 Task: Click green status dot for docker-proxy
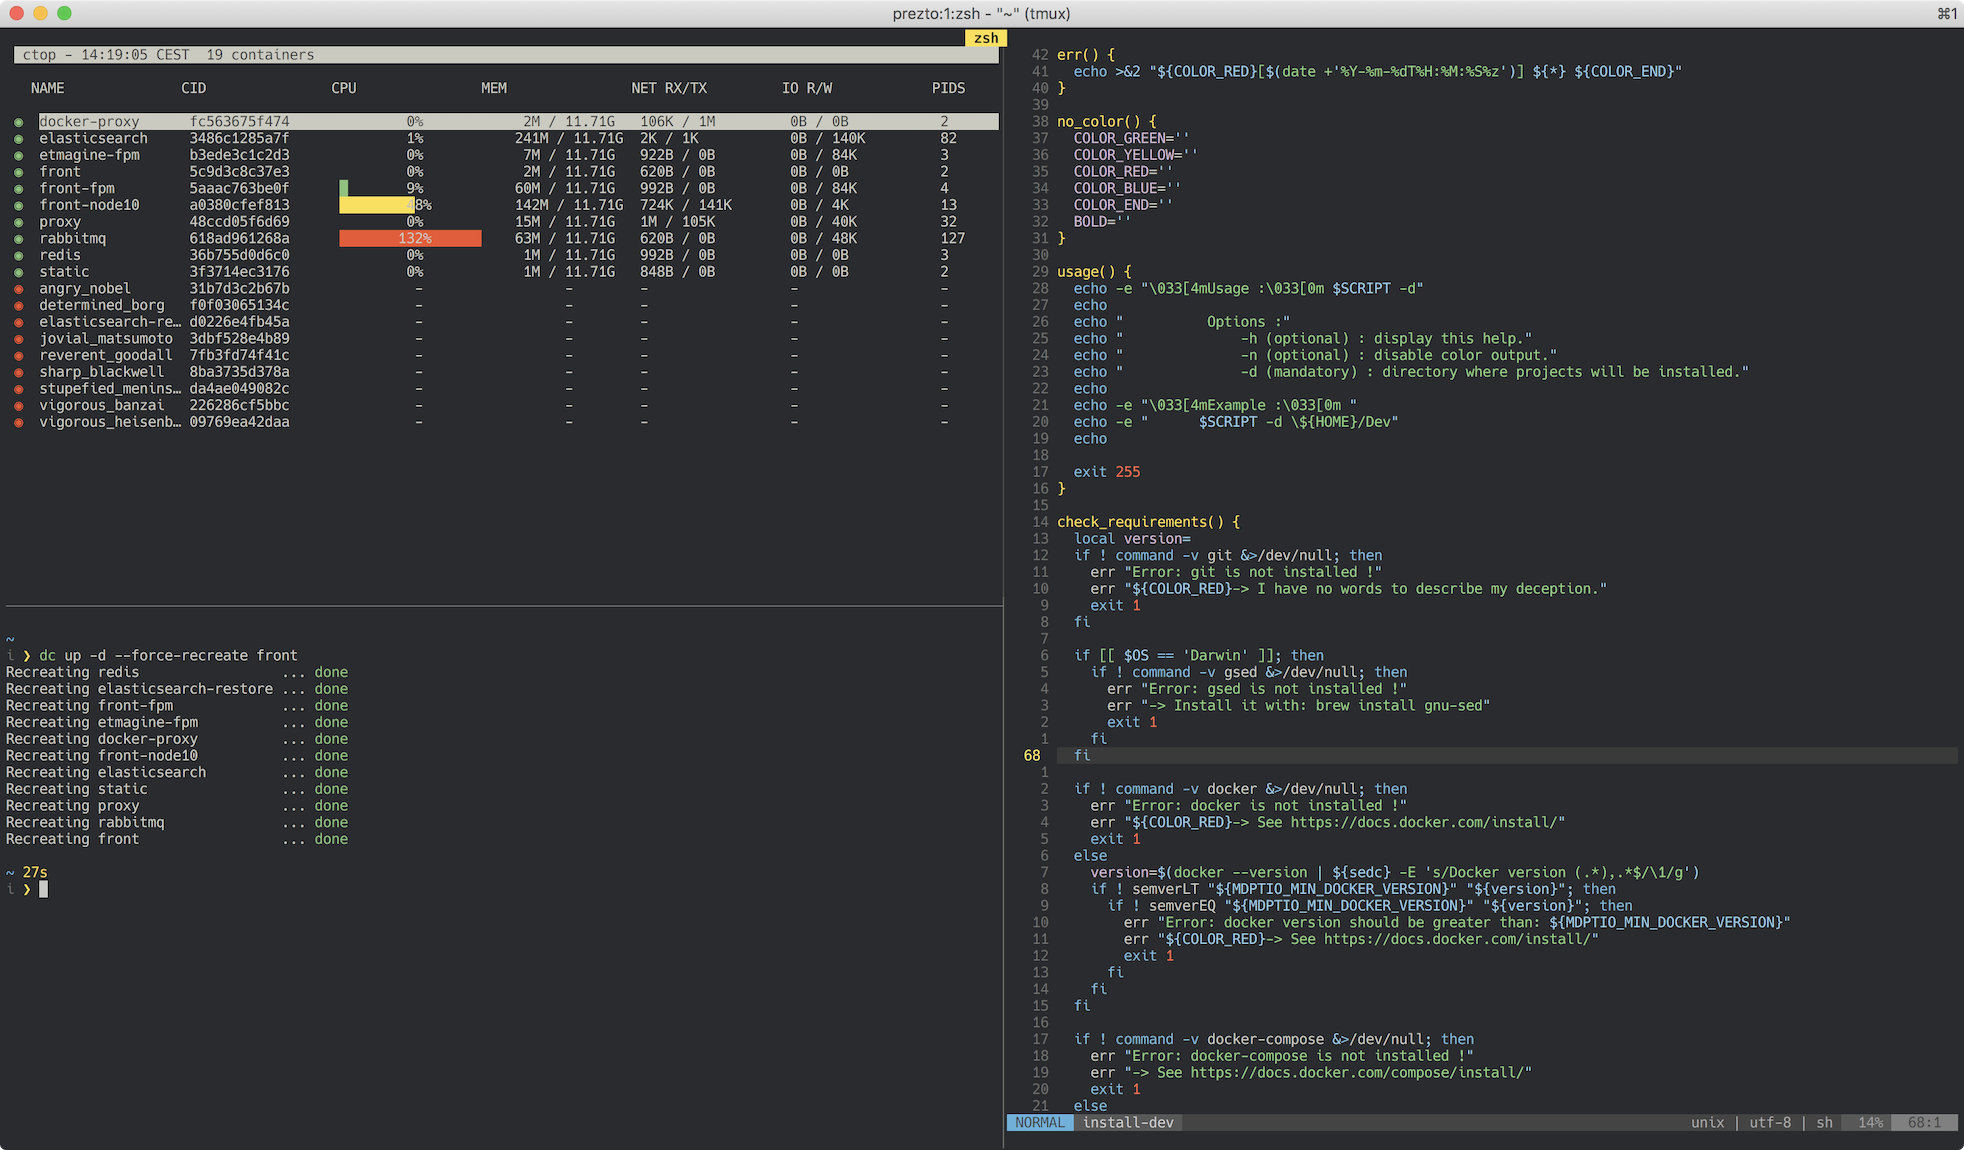18,122
